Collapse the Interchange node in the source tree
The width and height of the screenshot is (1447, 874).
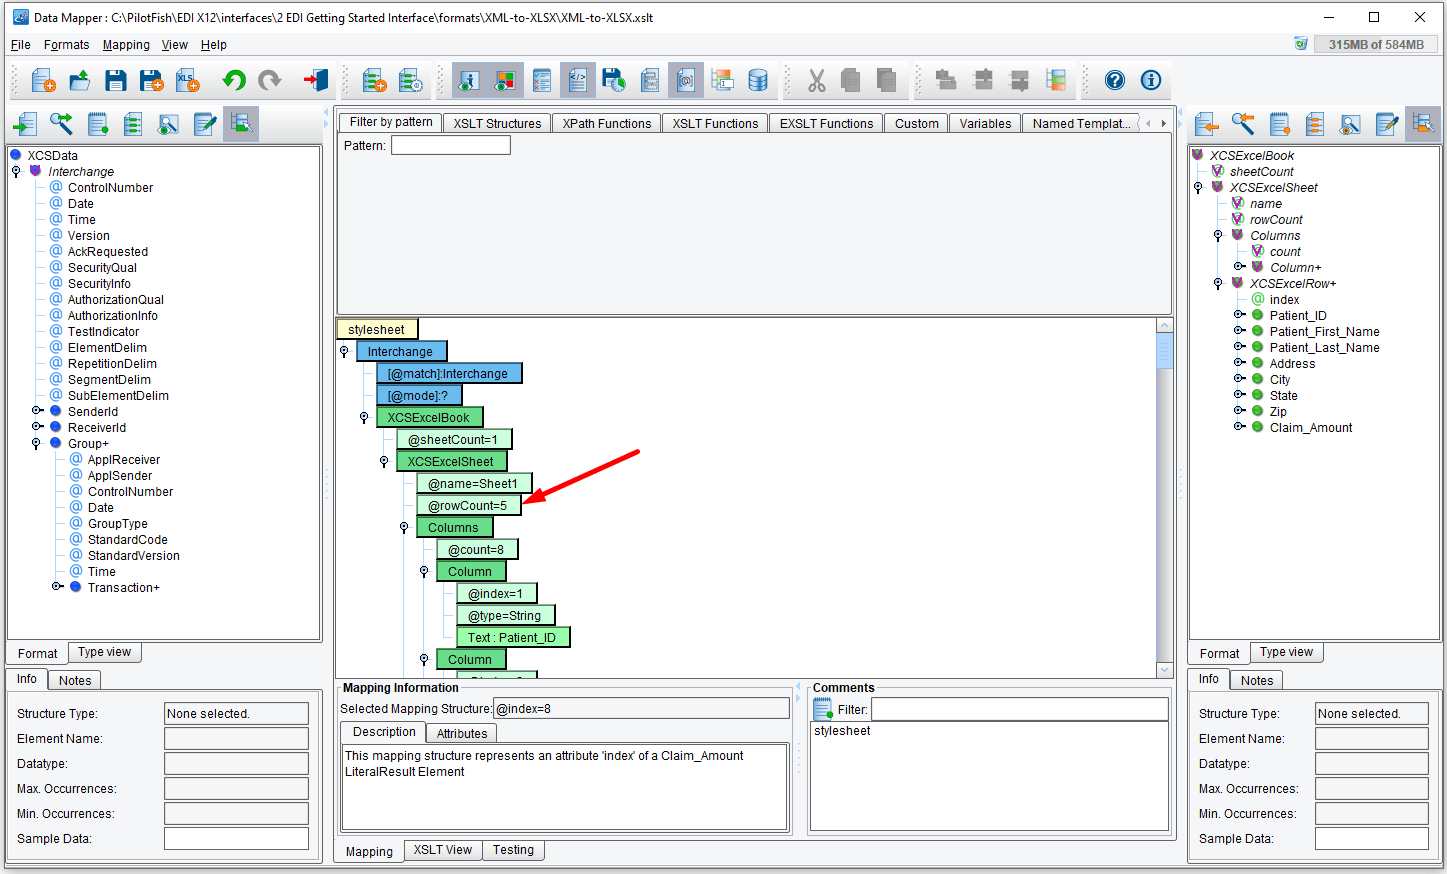16,171
